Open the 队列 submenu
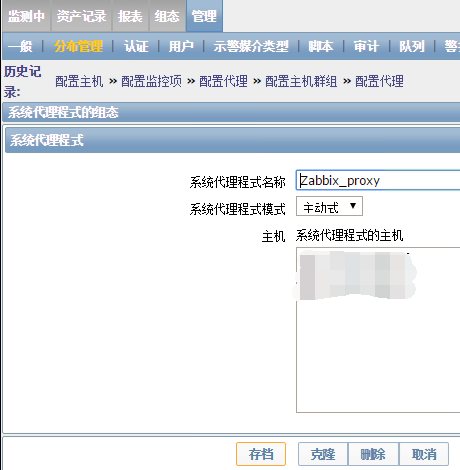Screen dimensions: 460x470 (412, 46)
